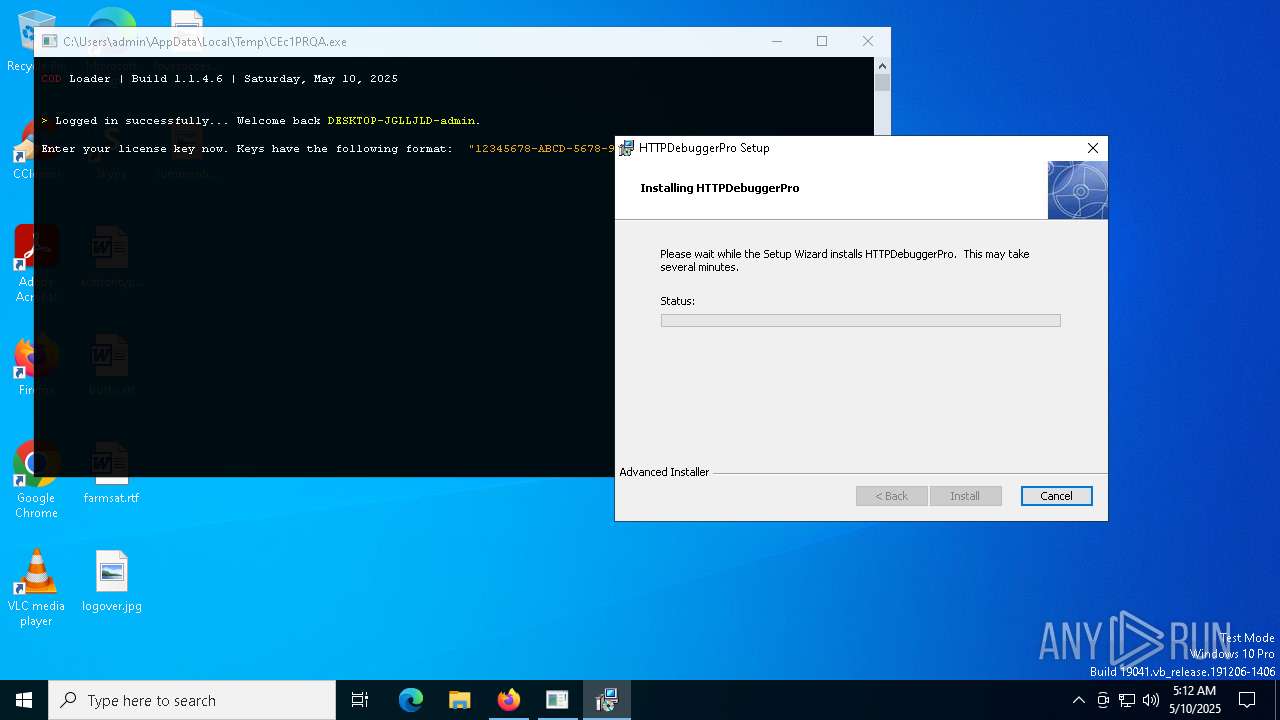This screenshot has height=720, width=1280.
Task: Open network settings tray icon
Action: click(x=1127, y=700)
